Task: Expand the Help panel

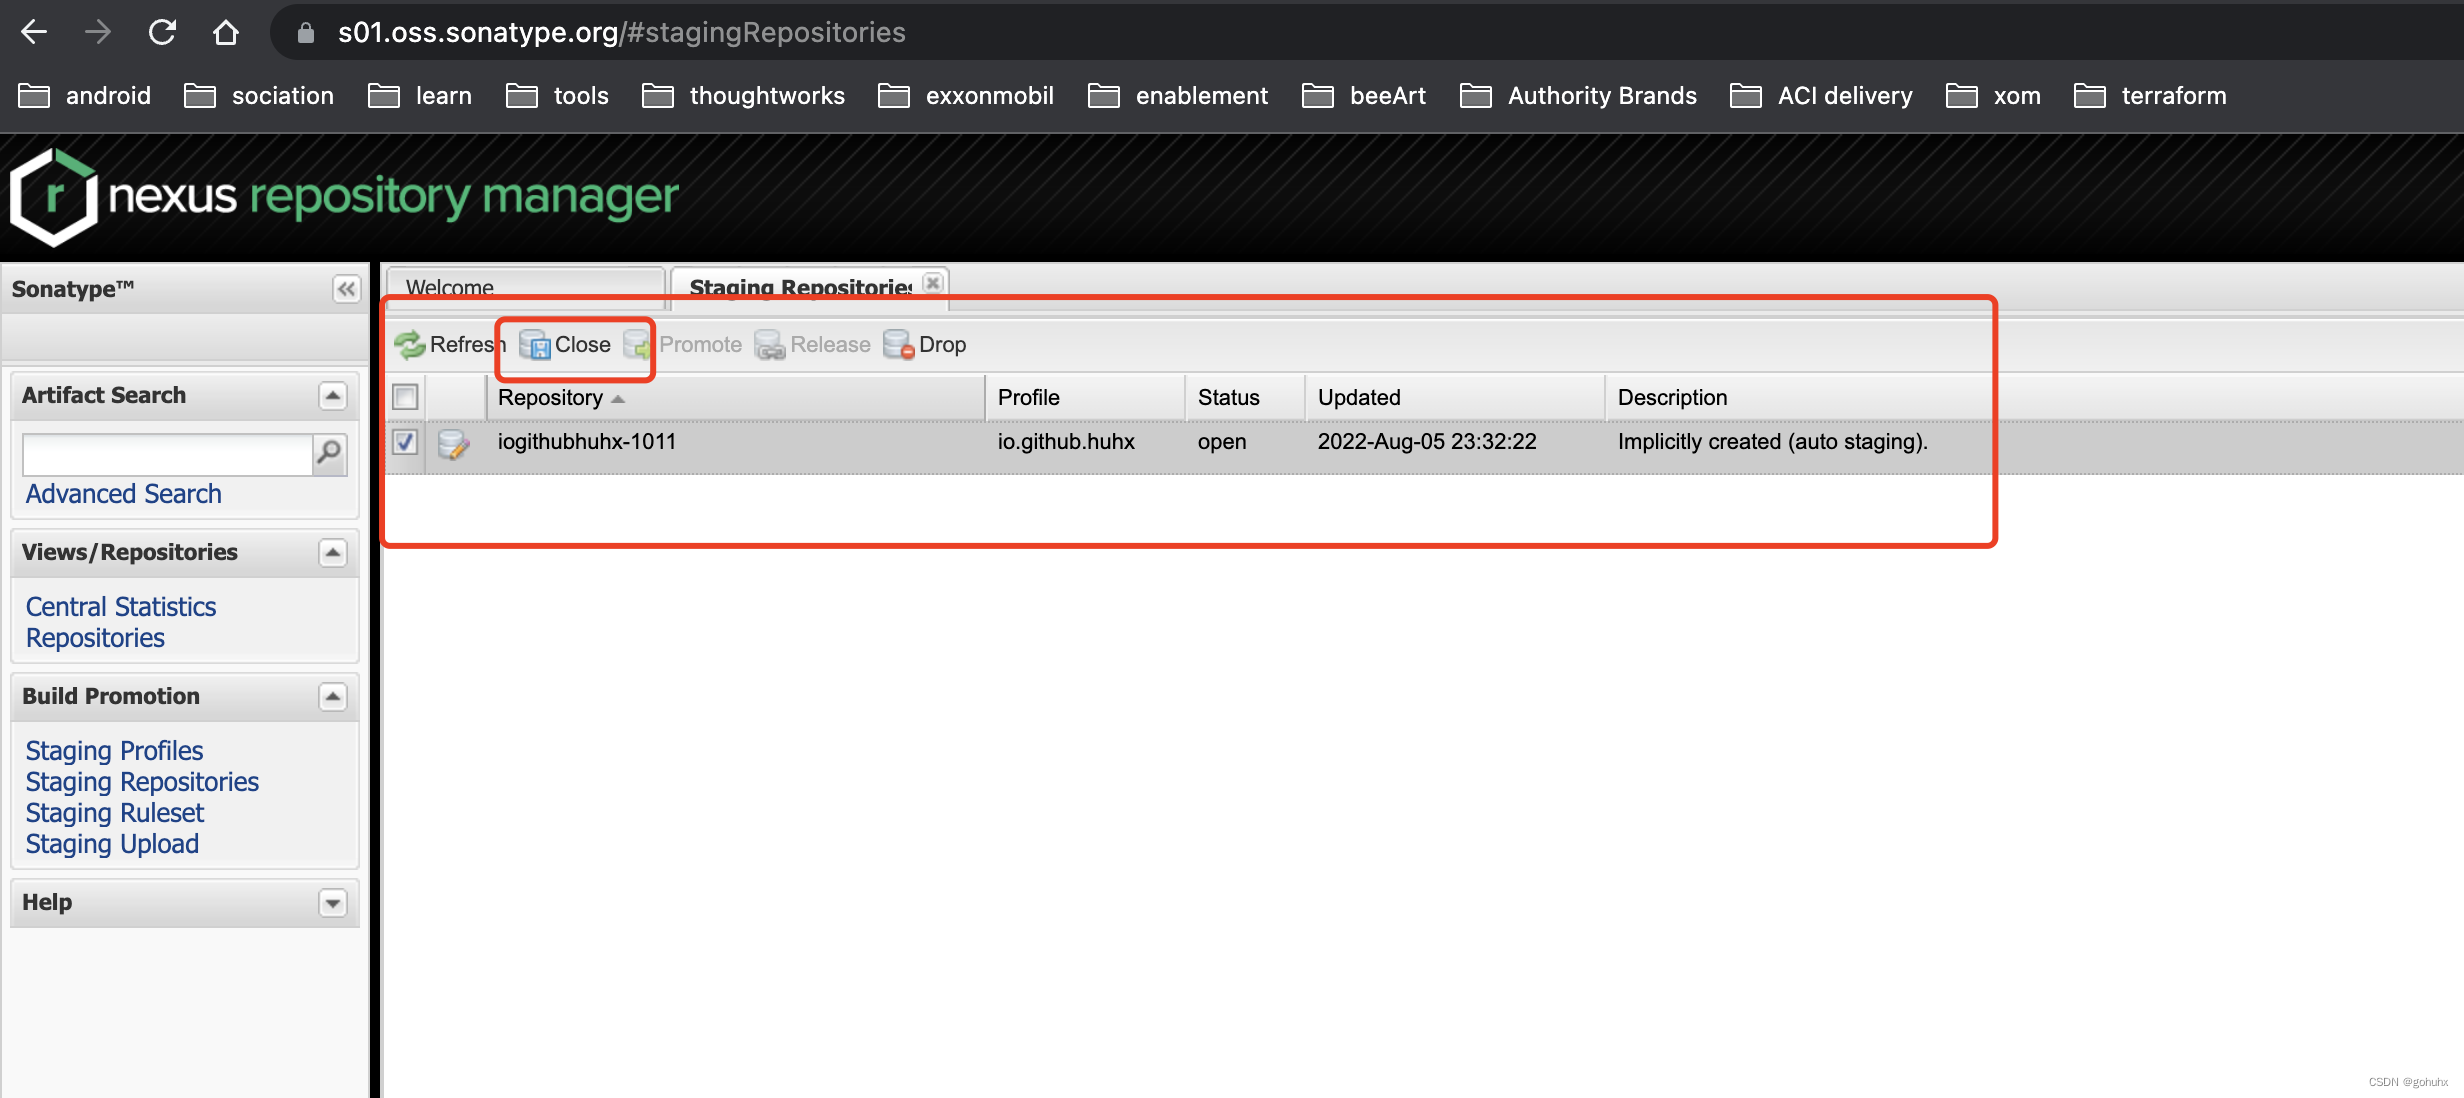Action: pyautogui.click(x=333, y=903)
